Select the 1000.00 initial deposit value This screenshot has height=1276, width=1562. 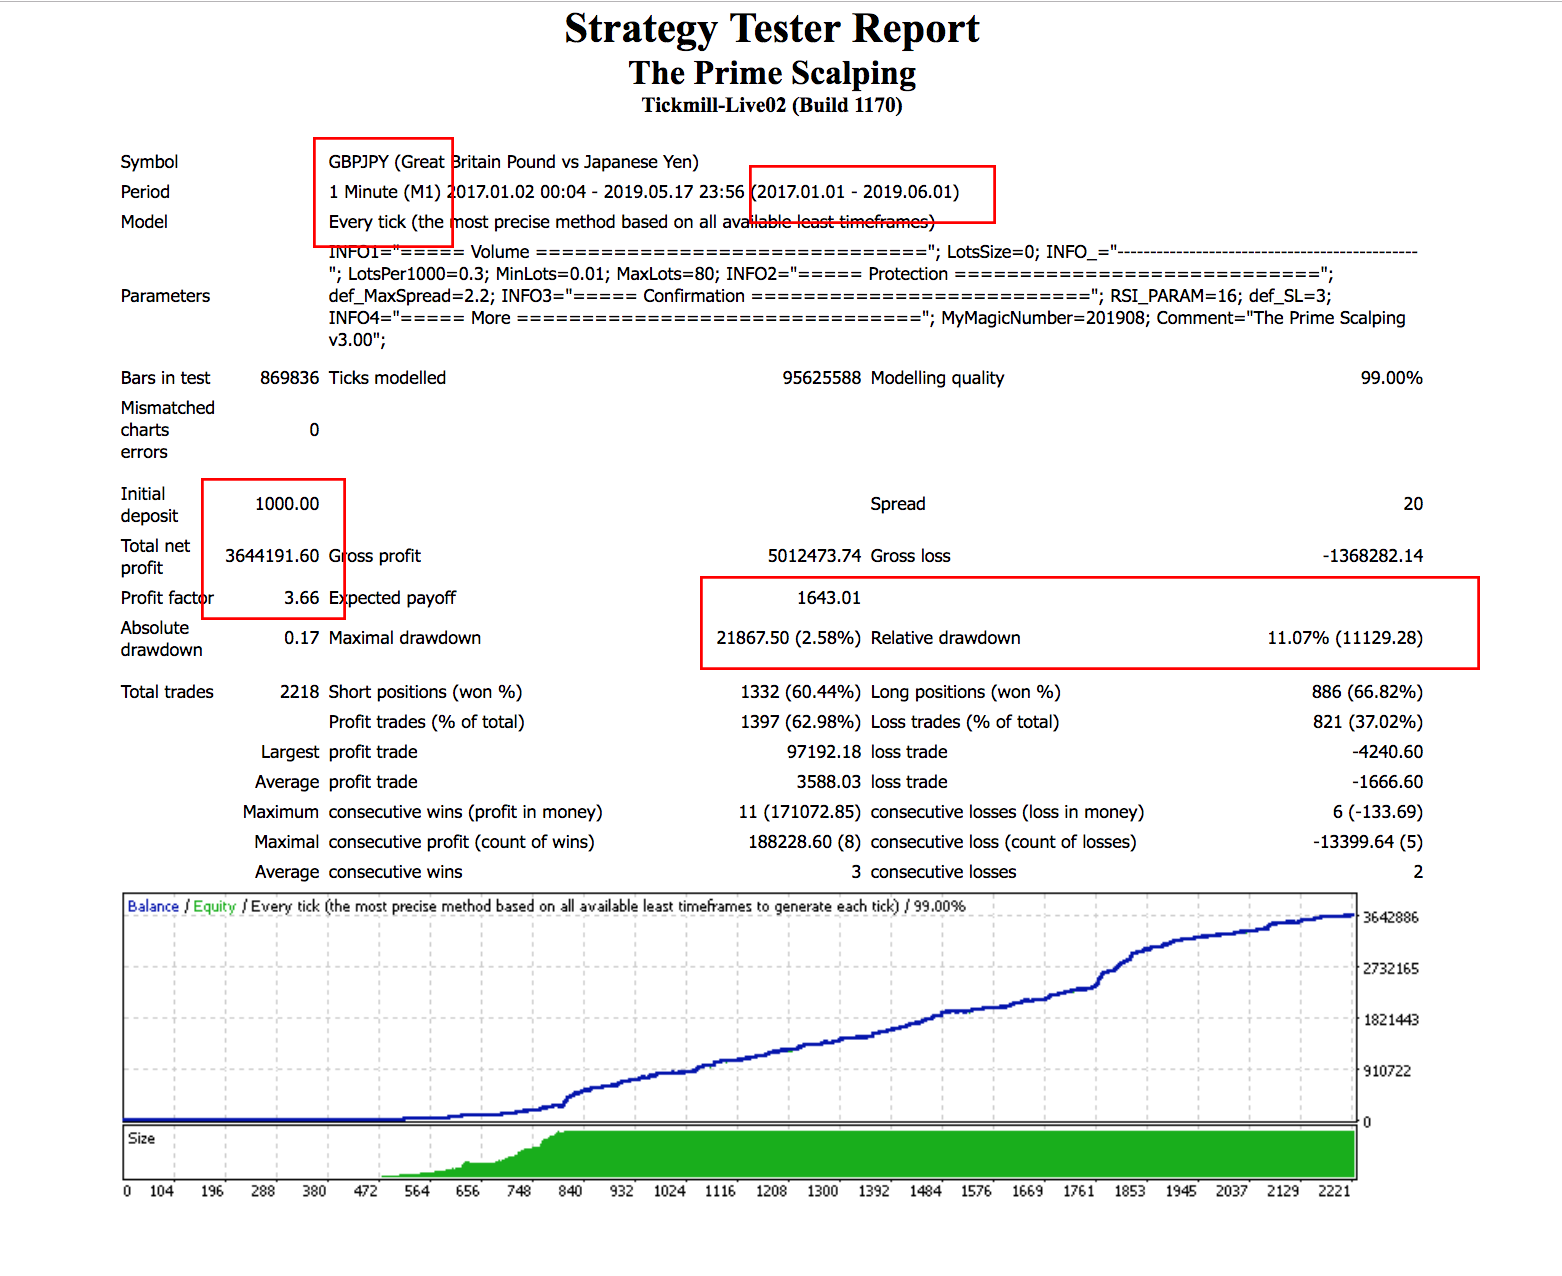point(287,504)
